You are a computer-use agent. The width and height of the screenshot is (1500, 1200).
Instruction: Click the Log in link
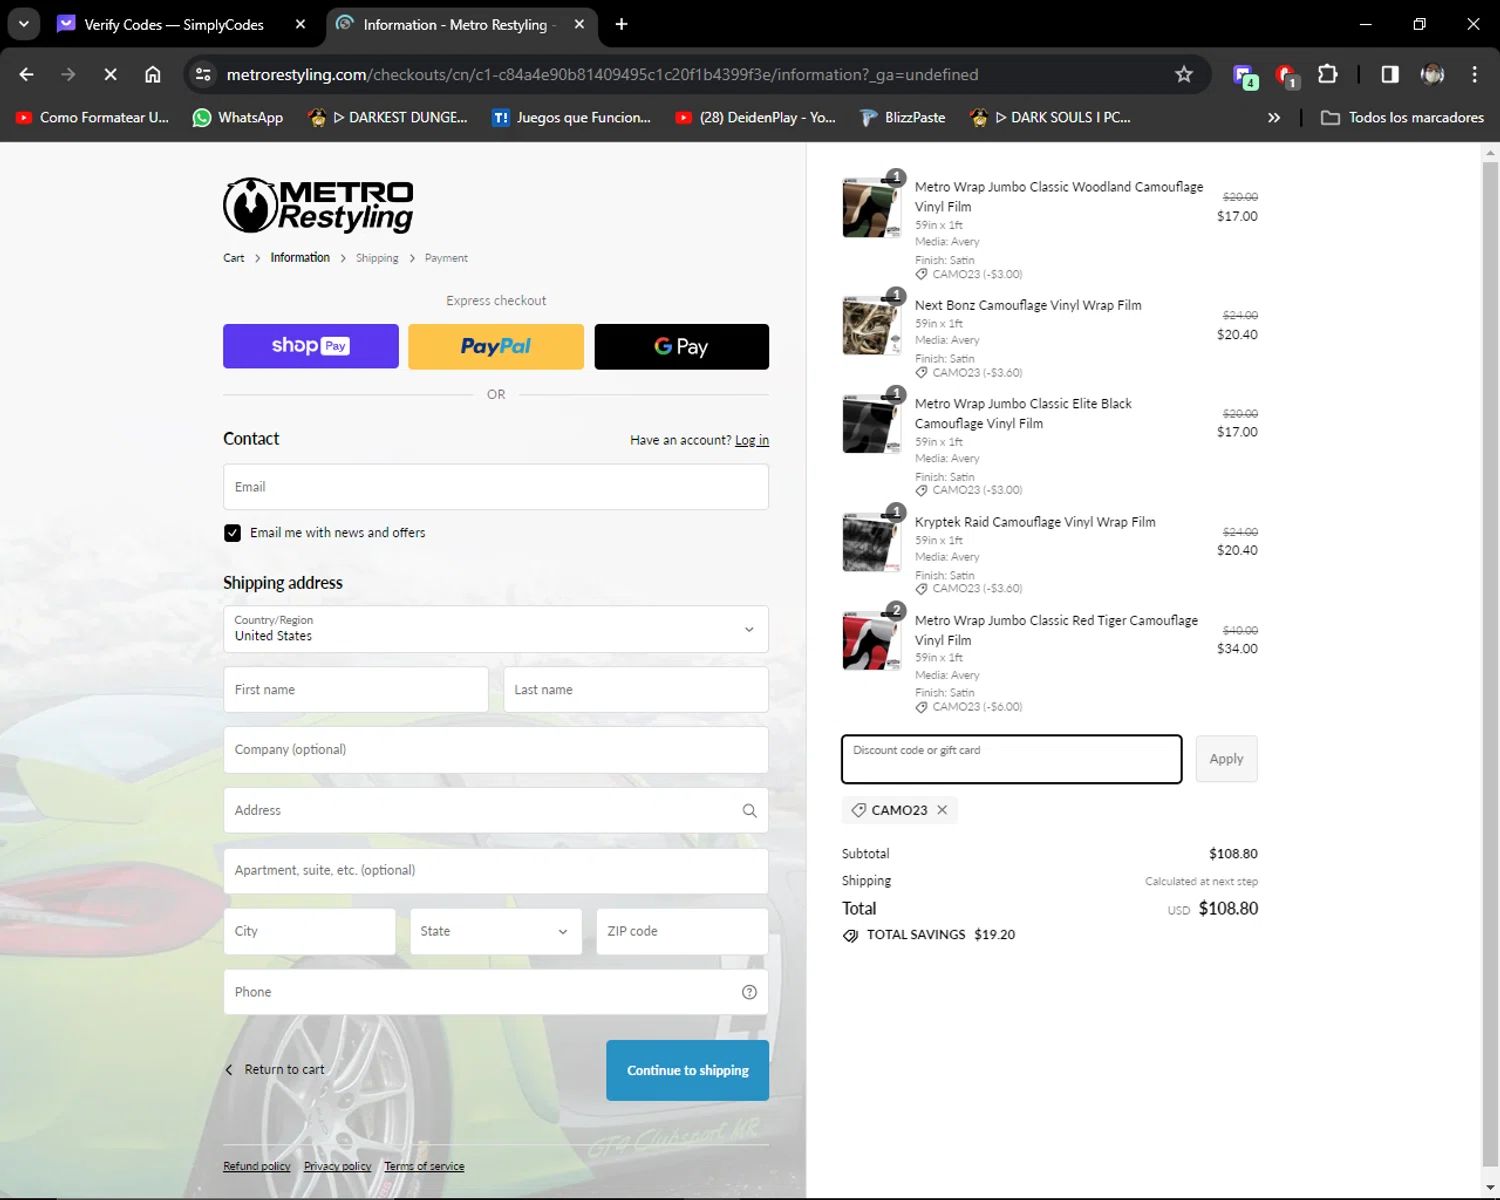pos(752,440)
